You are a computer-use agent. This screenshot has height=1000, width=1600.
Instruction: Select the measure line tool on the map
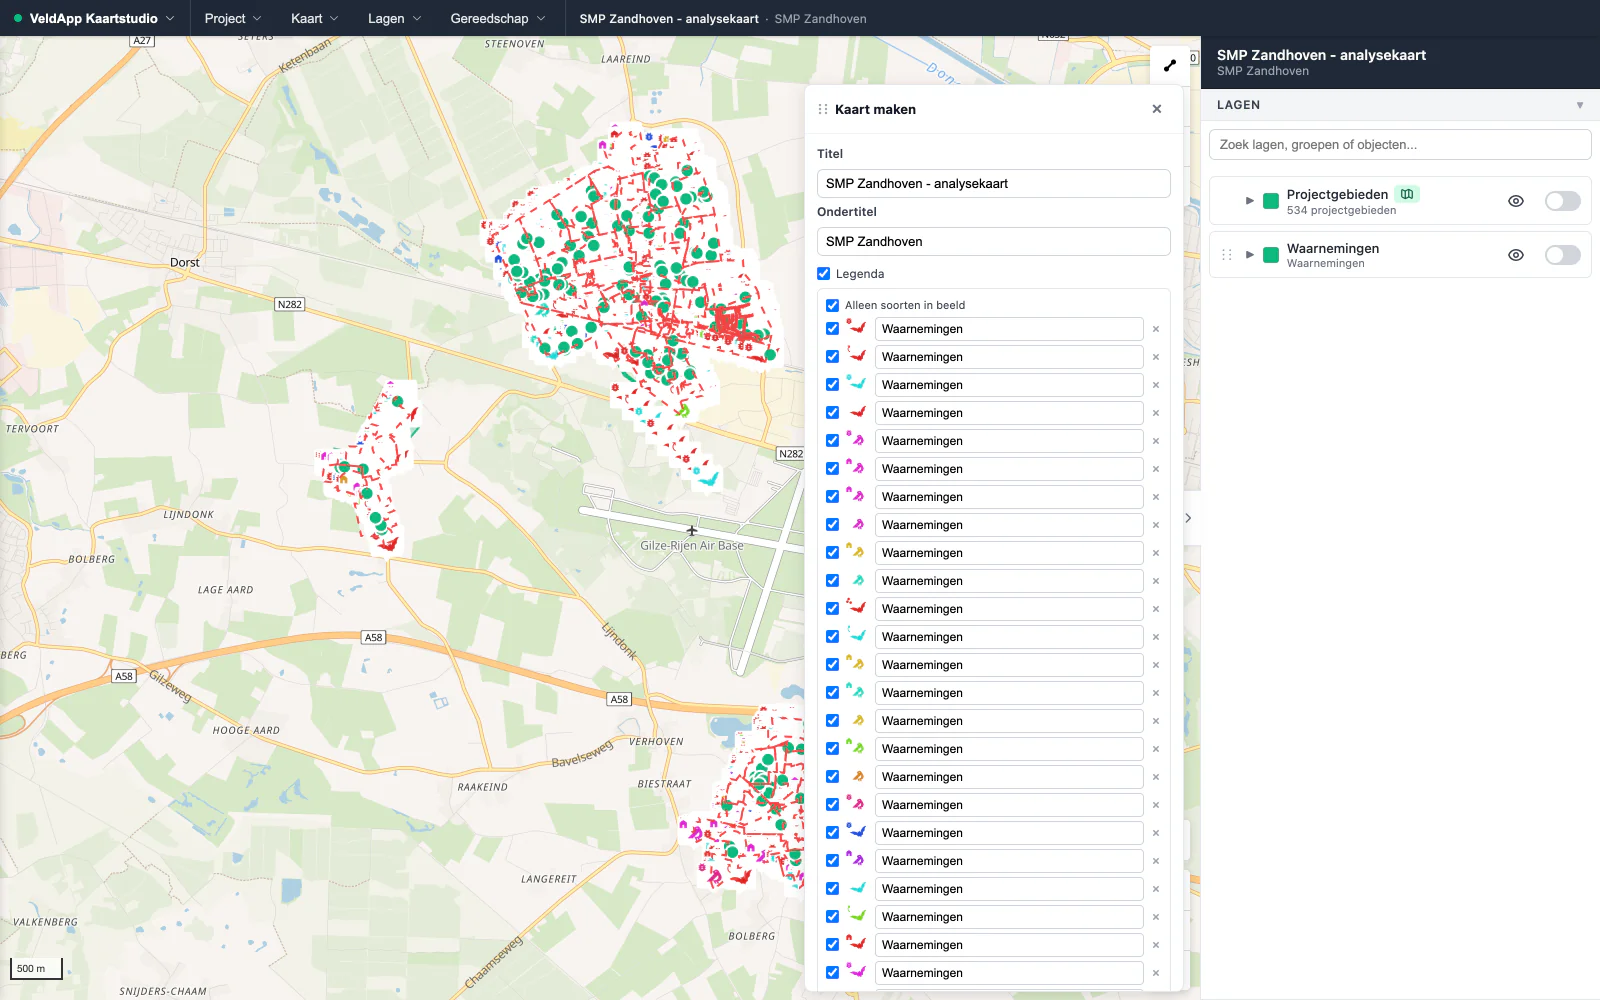[1169, 65]
